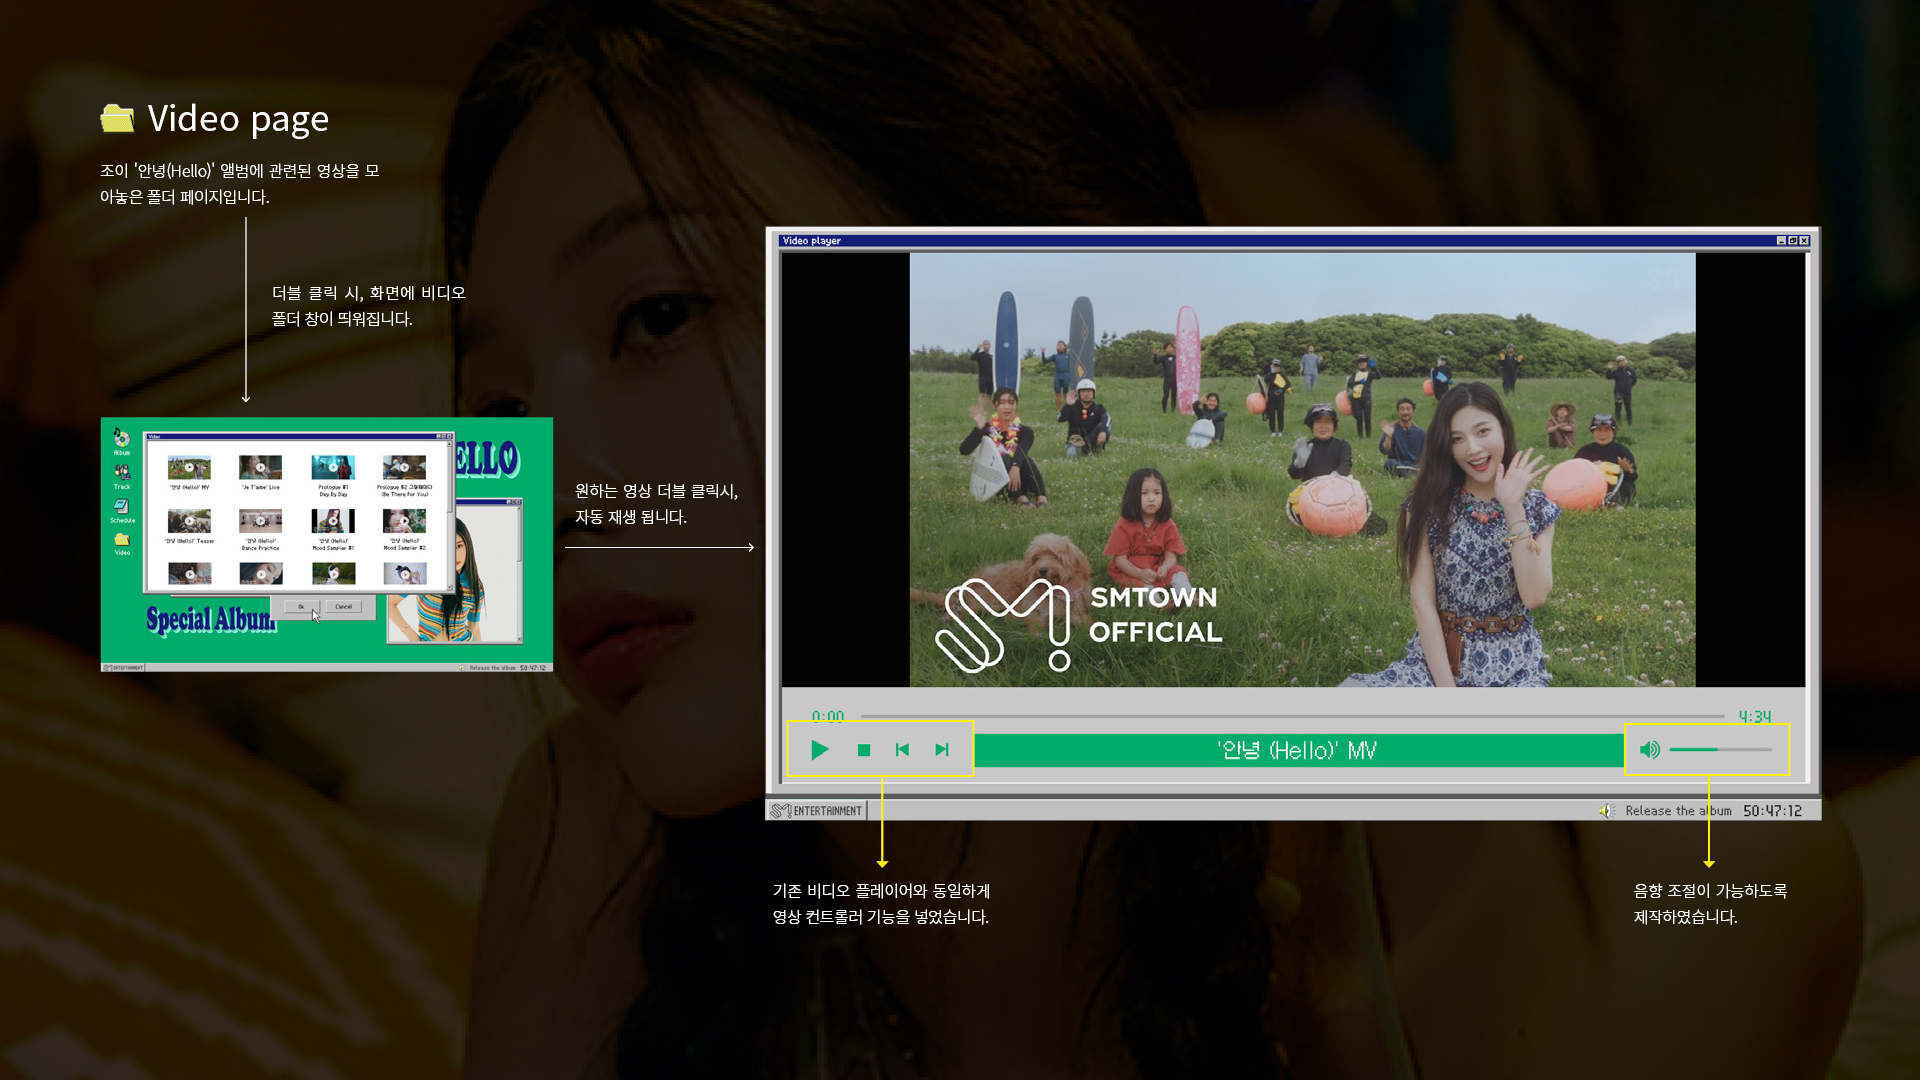Screen dimensions: 1920x1080
Task: Click the Play button in Video player
Action: (x=820, y=750)
